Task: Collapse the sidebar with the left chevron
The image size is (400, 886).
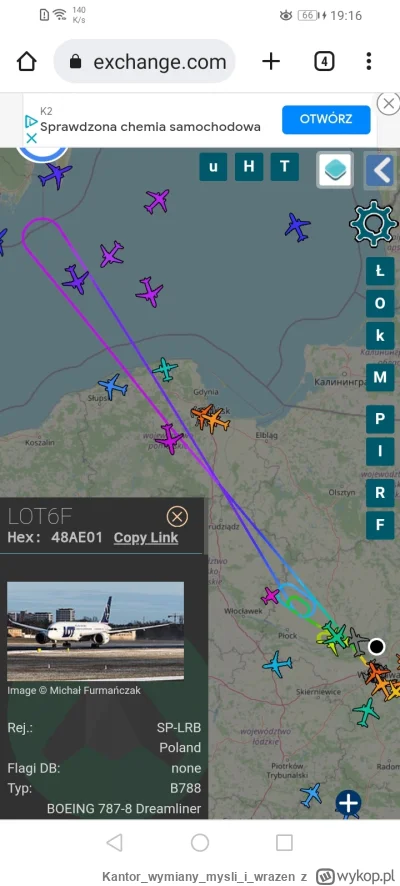Action: 380,170
